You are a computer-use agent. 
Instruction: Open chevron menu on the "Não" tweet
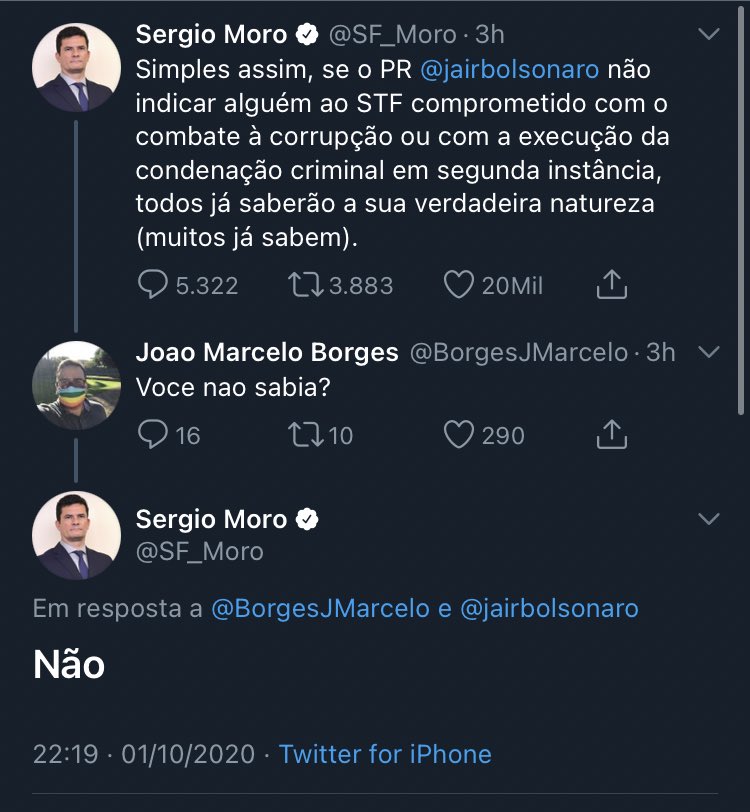point(708,519)
